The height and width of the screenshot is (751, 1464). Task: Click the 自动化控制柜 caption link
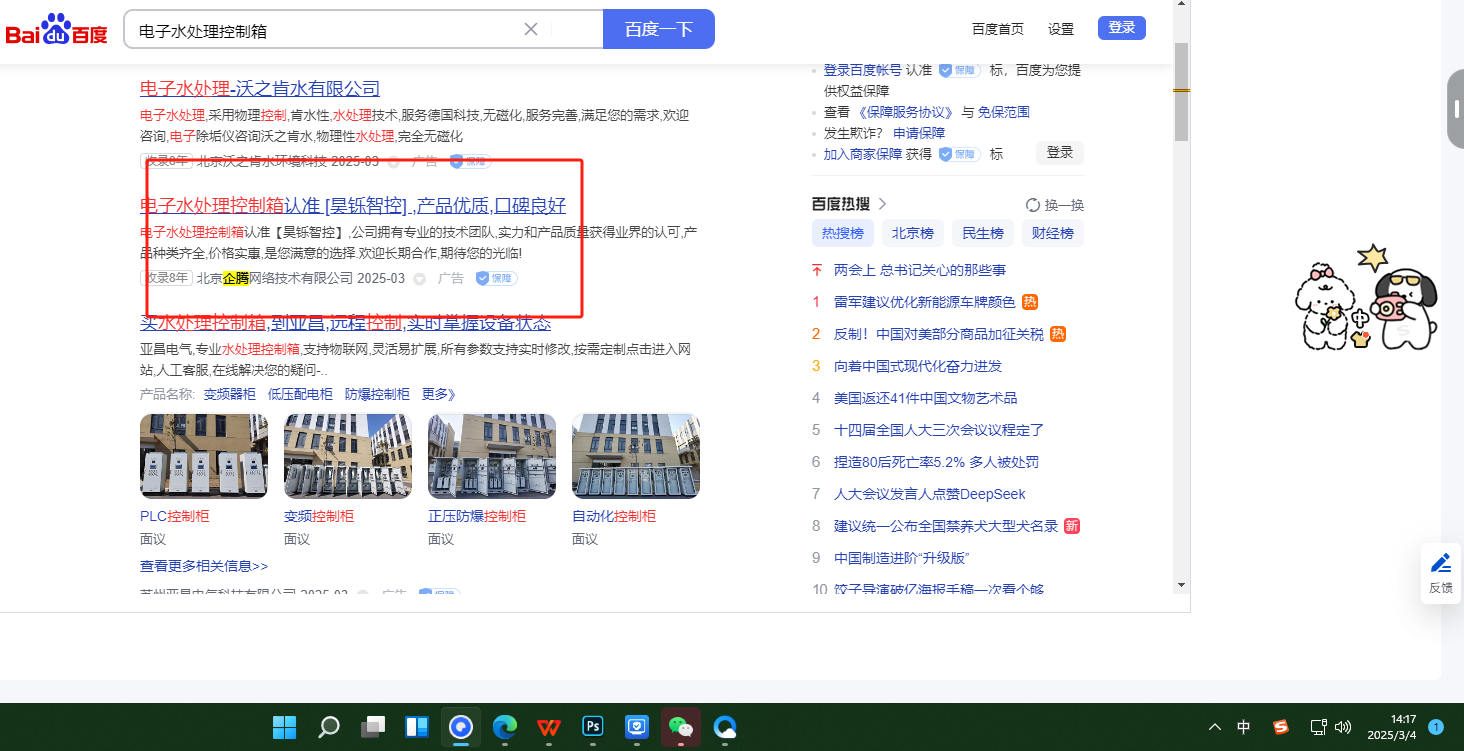[x=614, y=516]
